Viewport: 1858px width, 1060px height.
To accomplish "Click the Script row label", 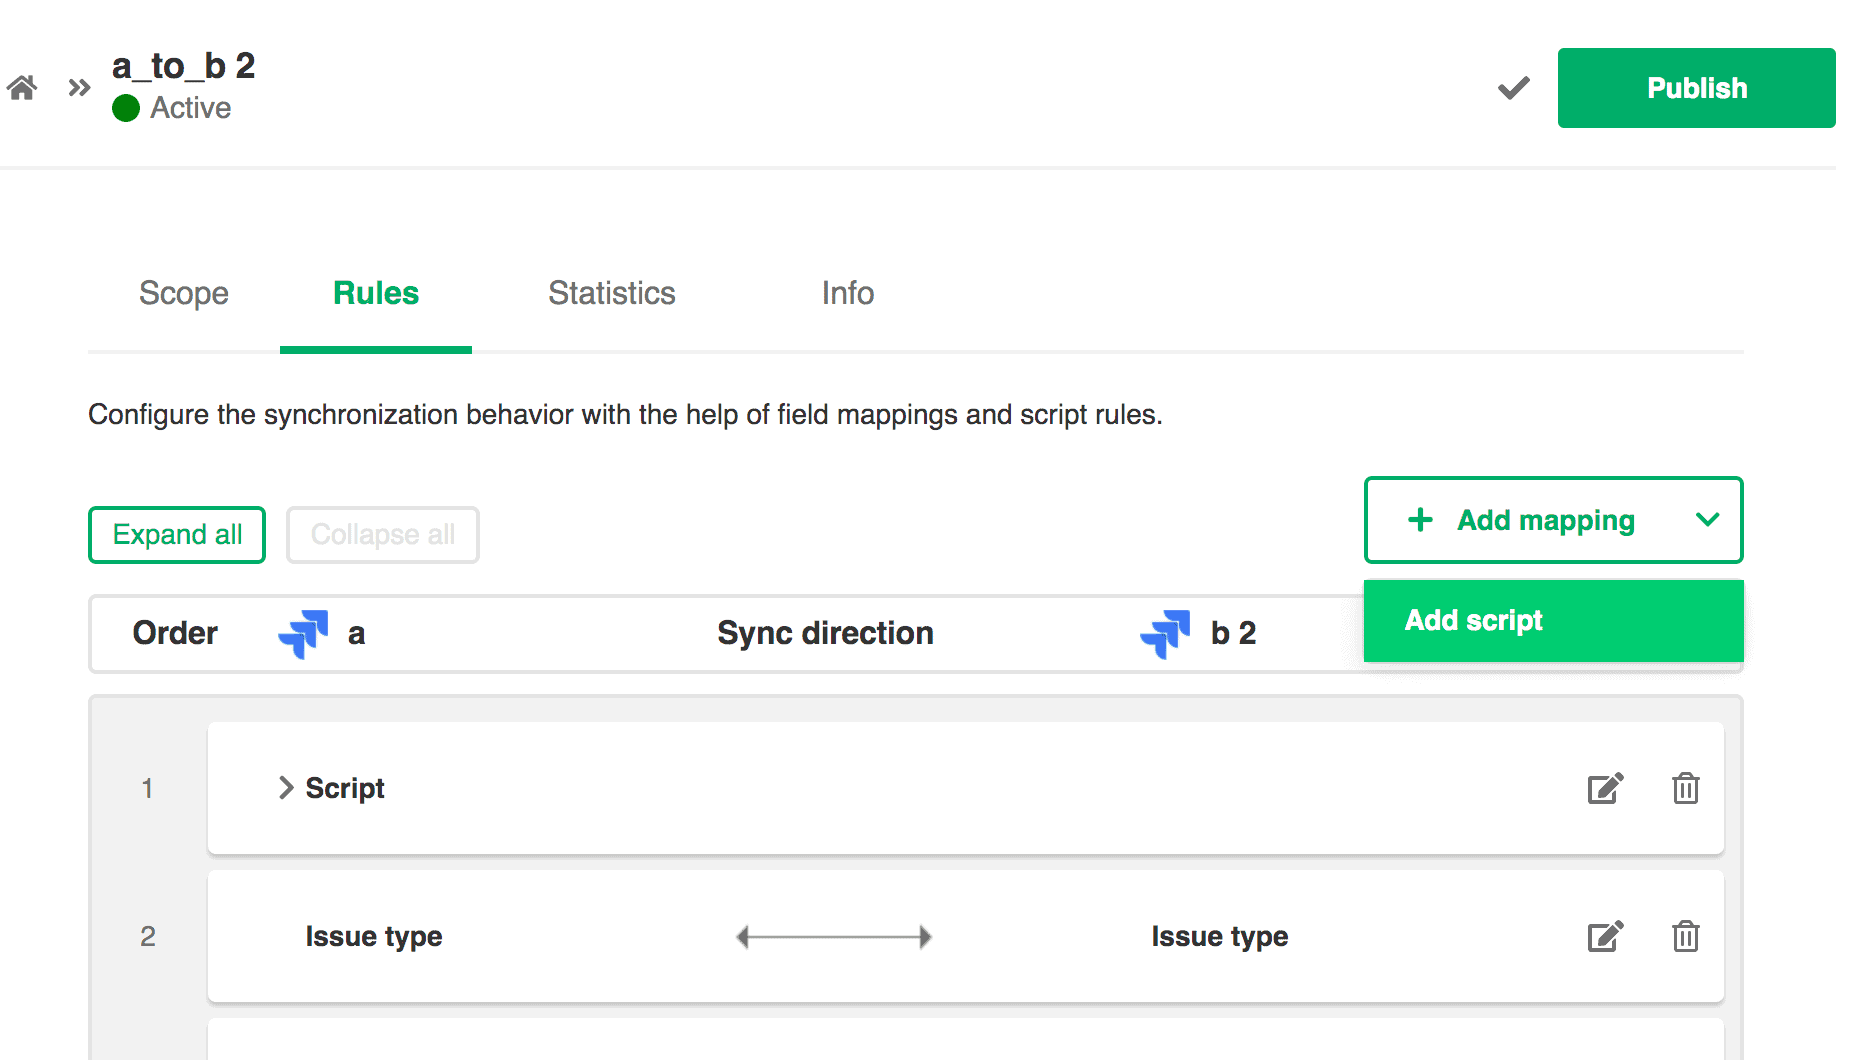I will pyautogui.click(x=345, y=788).
